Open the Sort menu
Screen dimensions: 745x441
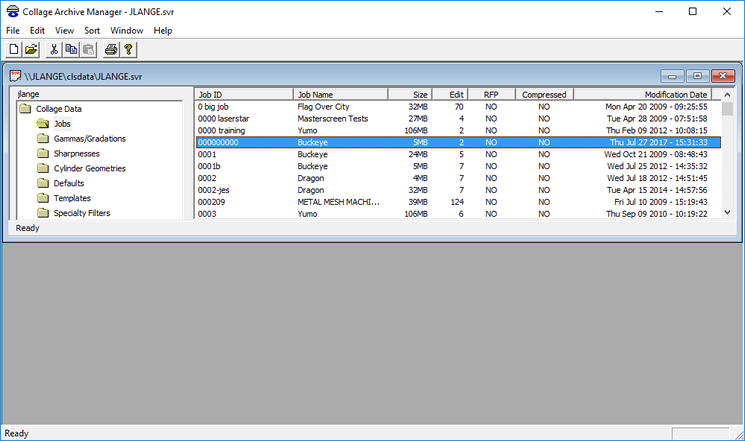click(92, 31)
